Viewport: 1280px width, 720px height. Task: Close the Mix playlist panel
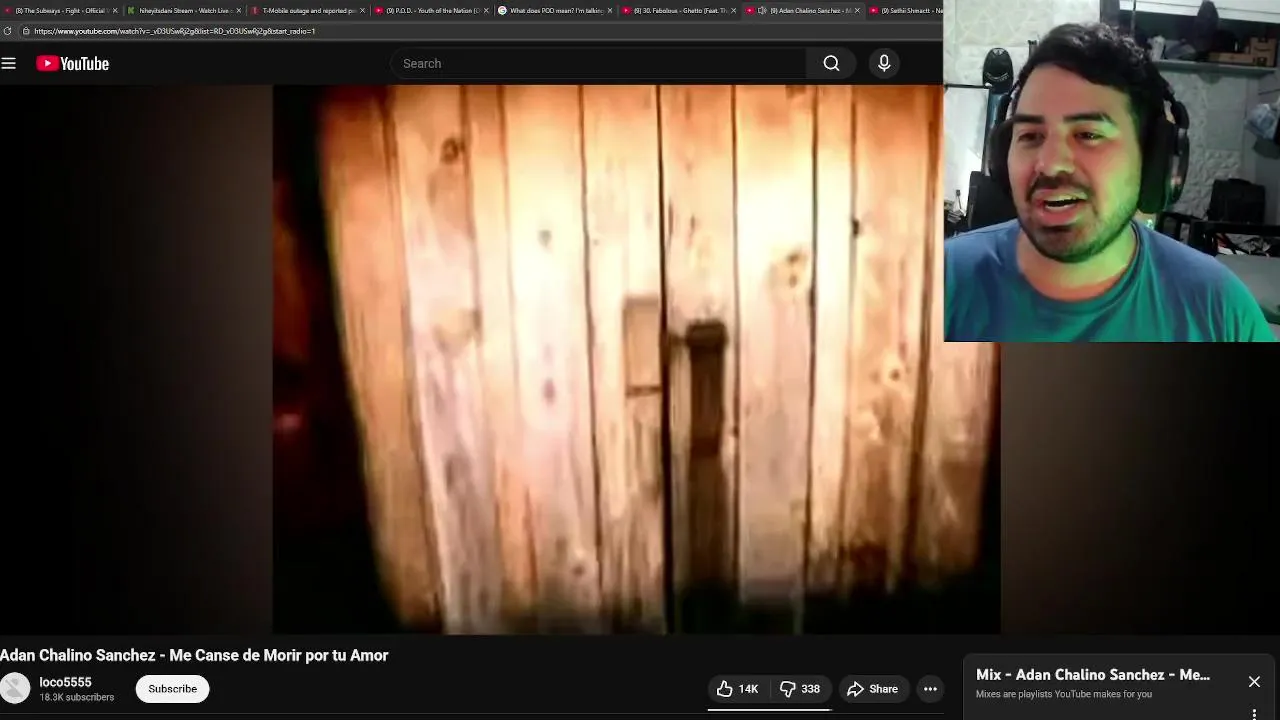pos(1254,682)
